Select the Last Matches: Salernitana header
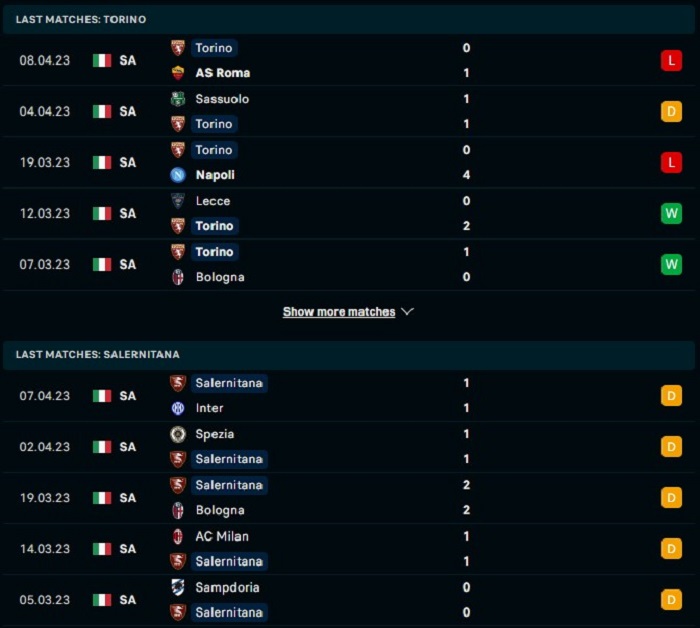This screenshot has width=700, height=628. click(x=349, y=354)
